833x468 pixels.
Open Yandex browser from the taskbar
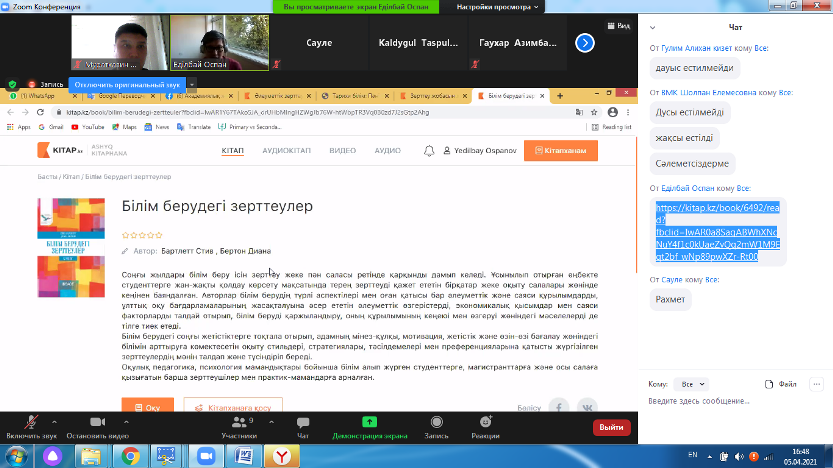[x=282, y=455]
